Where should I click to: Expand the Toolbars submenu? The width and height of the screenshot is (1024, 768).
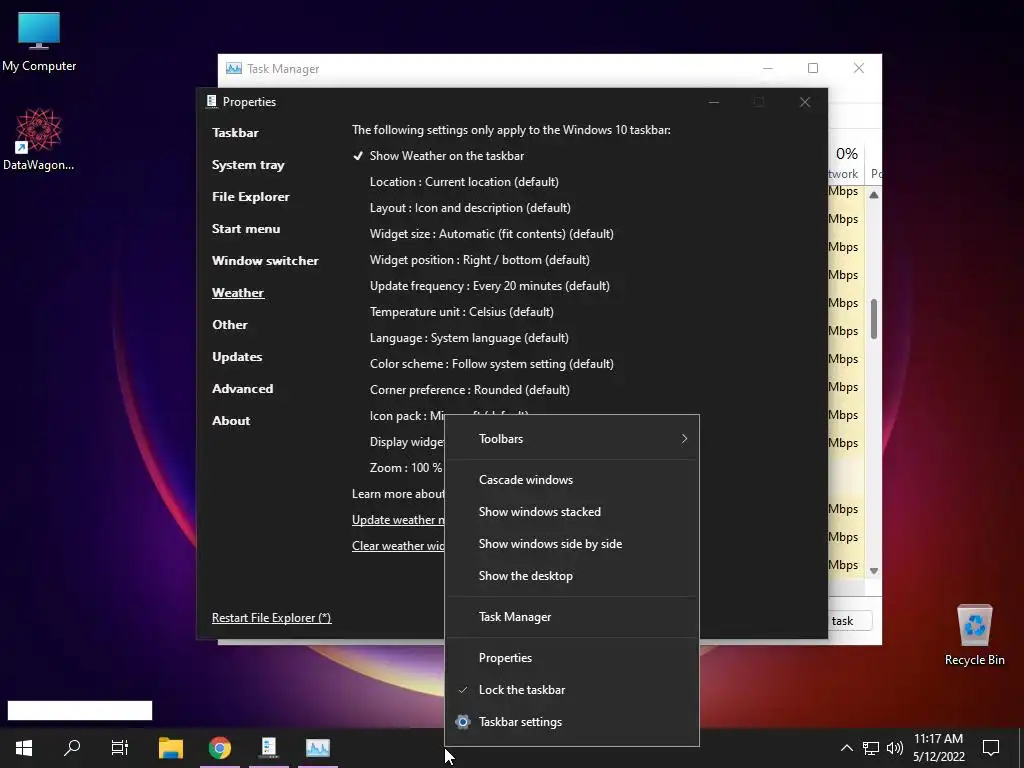(x=571, y=439)
